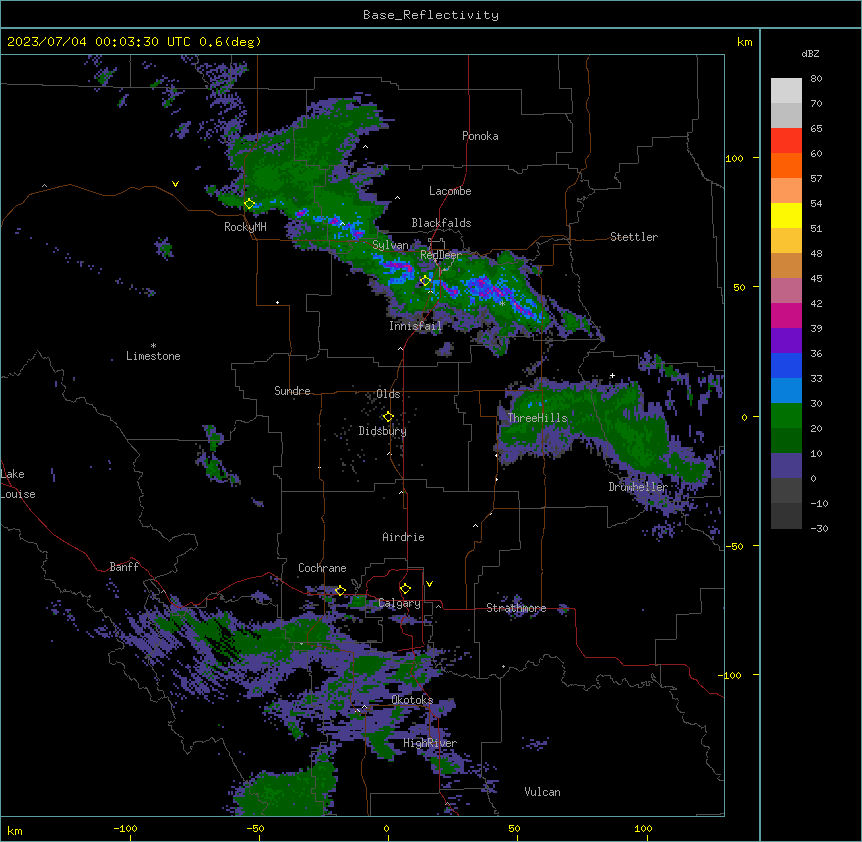The width and height of the screenshot is (862, 842).
Task: Click the -100 km label on bottom axis
Action: pyautogui.click(x=125, y=828)
